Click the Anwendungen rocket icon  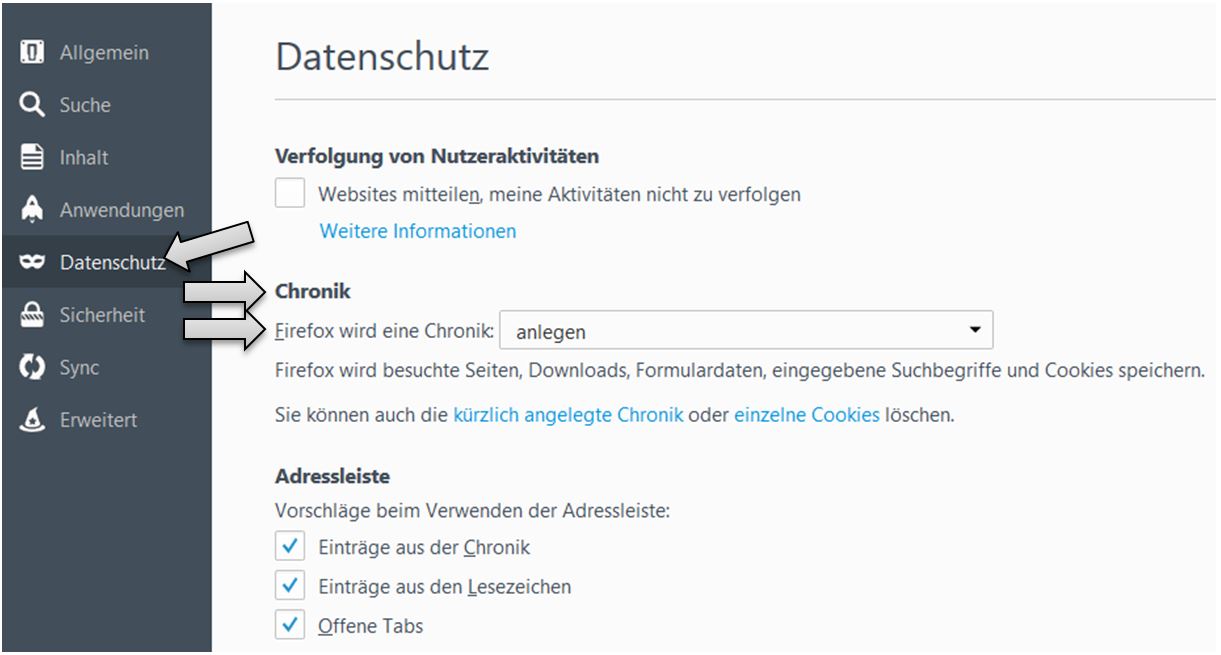coord(32,210)
